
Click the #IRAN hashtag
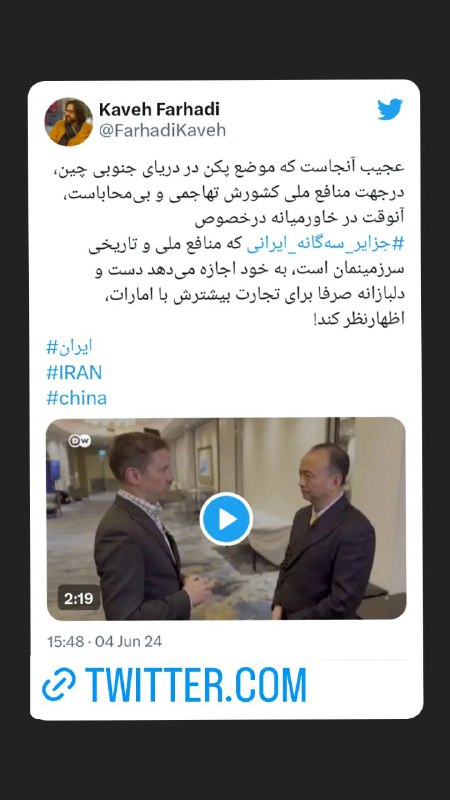pos(74,372)
